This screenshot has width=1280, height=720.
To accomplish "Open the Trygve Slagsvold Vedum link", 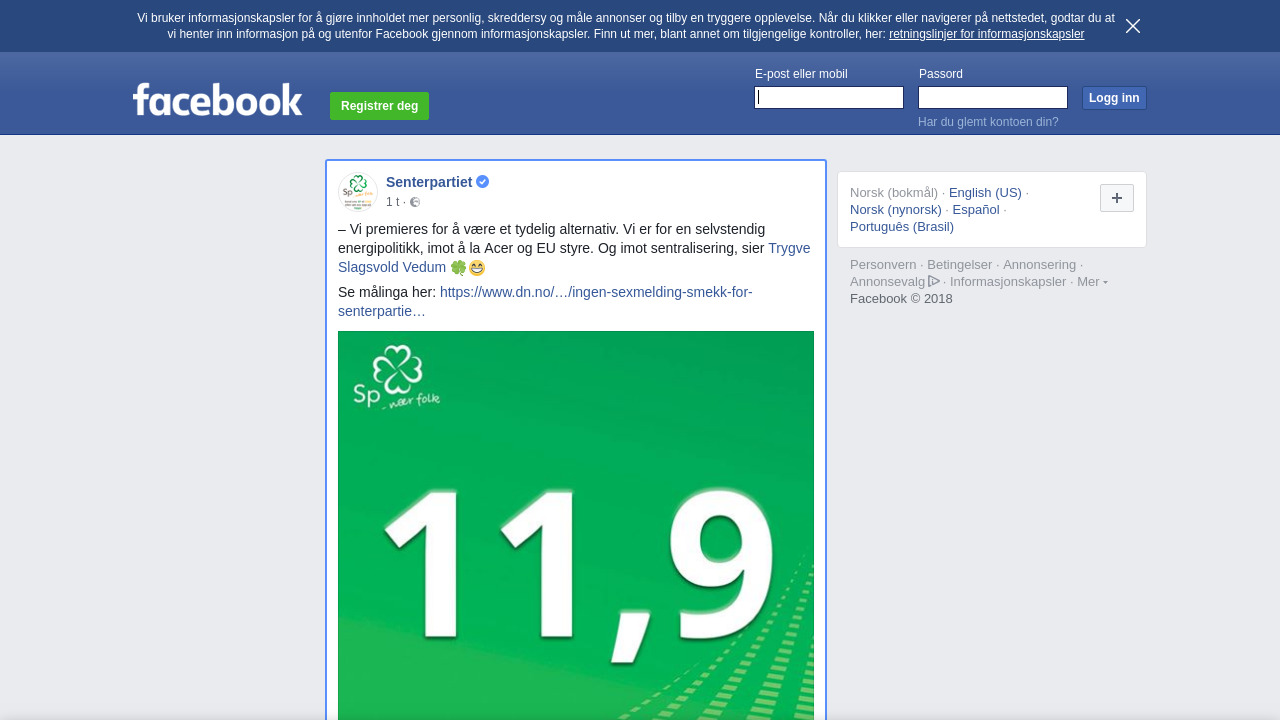I will (574, 258).
